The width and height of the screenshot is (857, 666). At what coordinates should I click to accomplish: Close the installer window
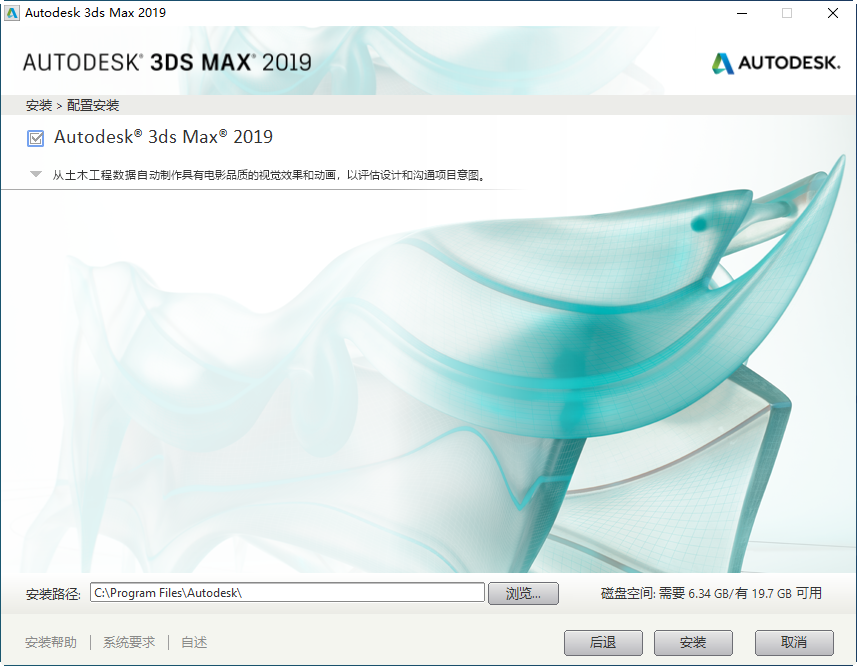pyautogui.click(x=832, y=13)
